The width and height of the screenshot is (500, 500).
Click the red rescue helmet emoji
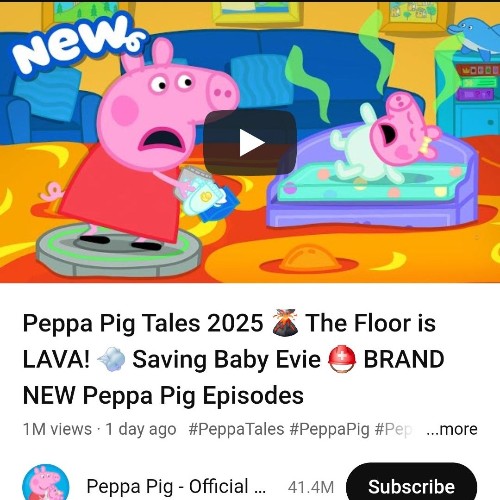coord(342,359)
